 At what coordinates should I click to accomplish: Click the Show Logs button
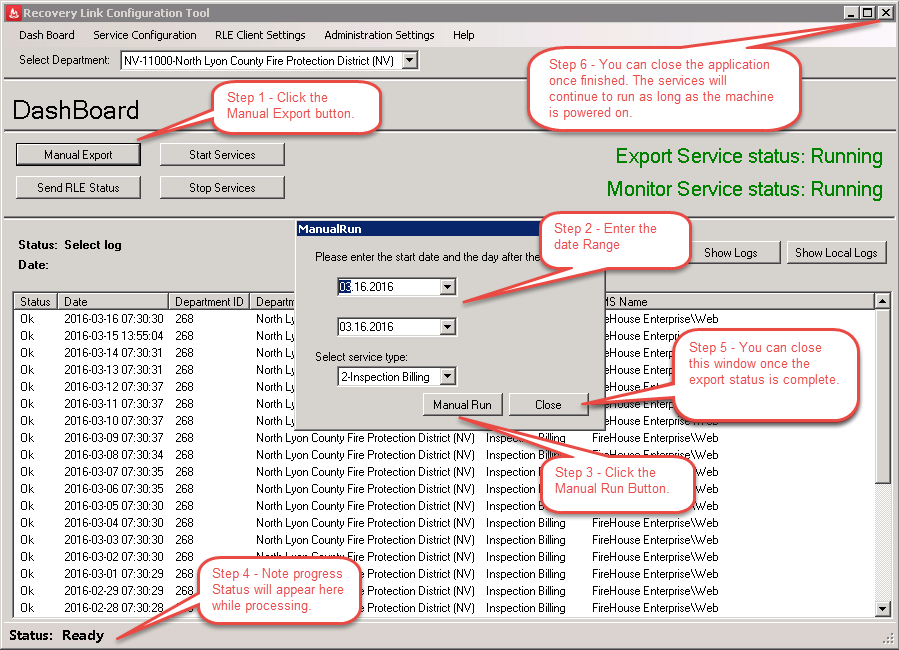[x=731, y=253]
